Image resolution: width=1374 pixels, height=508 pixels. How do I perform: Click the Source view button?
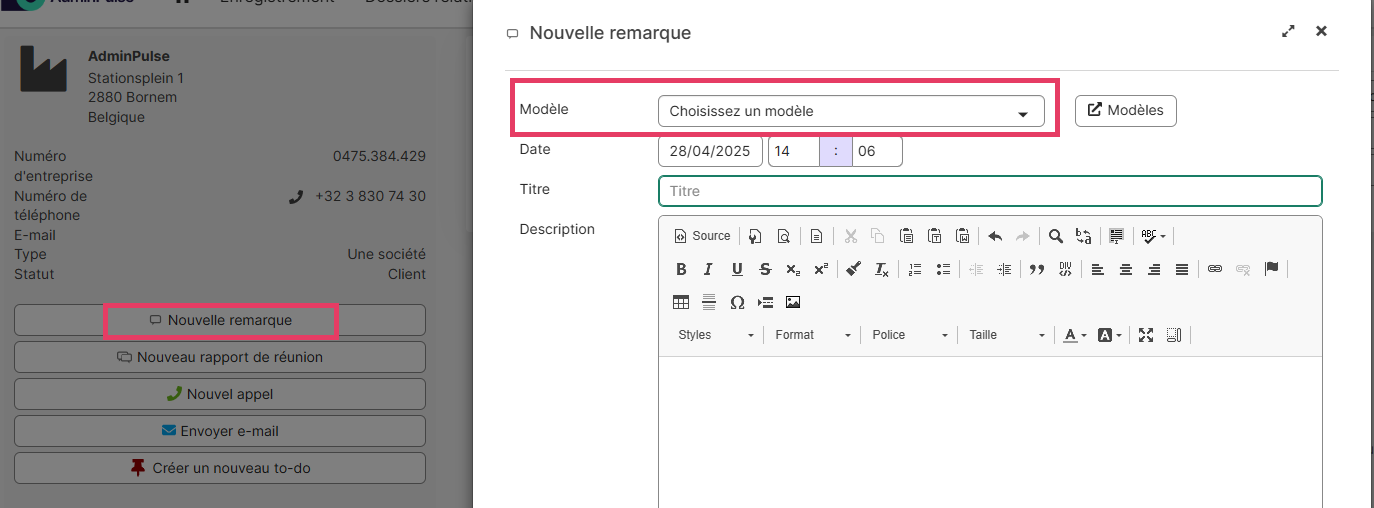(702, 236)
